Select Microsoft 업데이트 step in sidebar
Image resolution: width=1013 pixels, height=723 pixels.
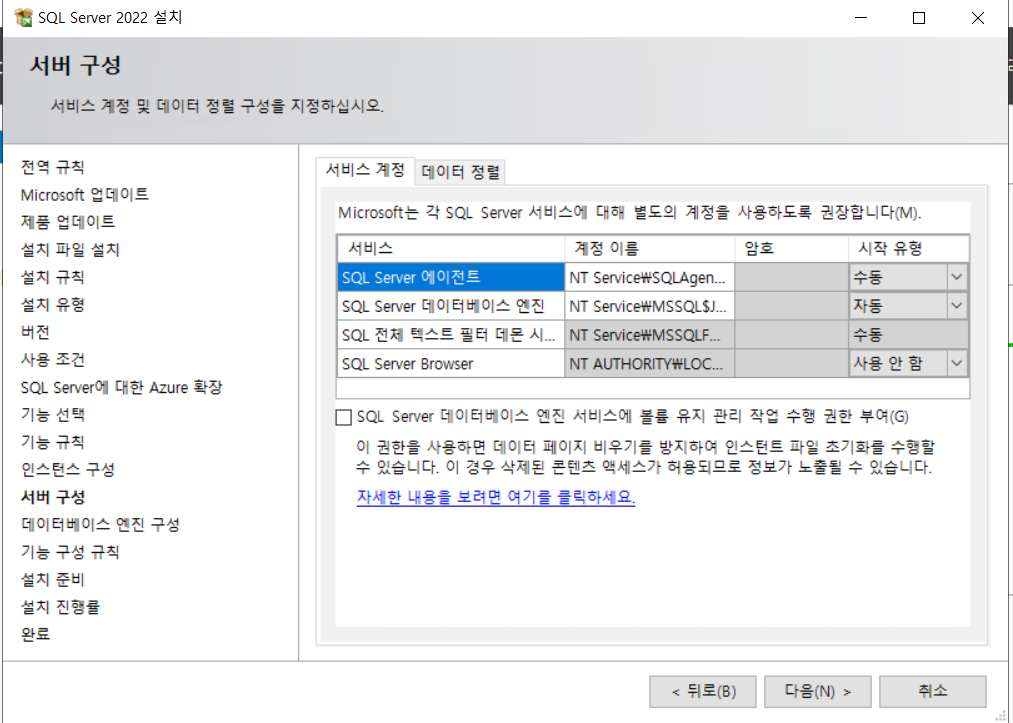tap(85, 194)
